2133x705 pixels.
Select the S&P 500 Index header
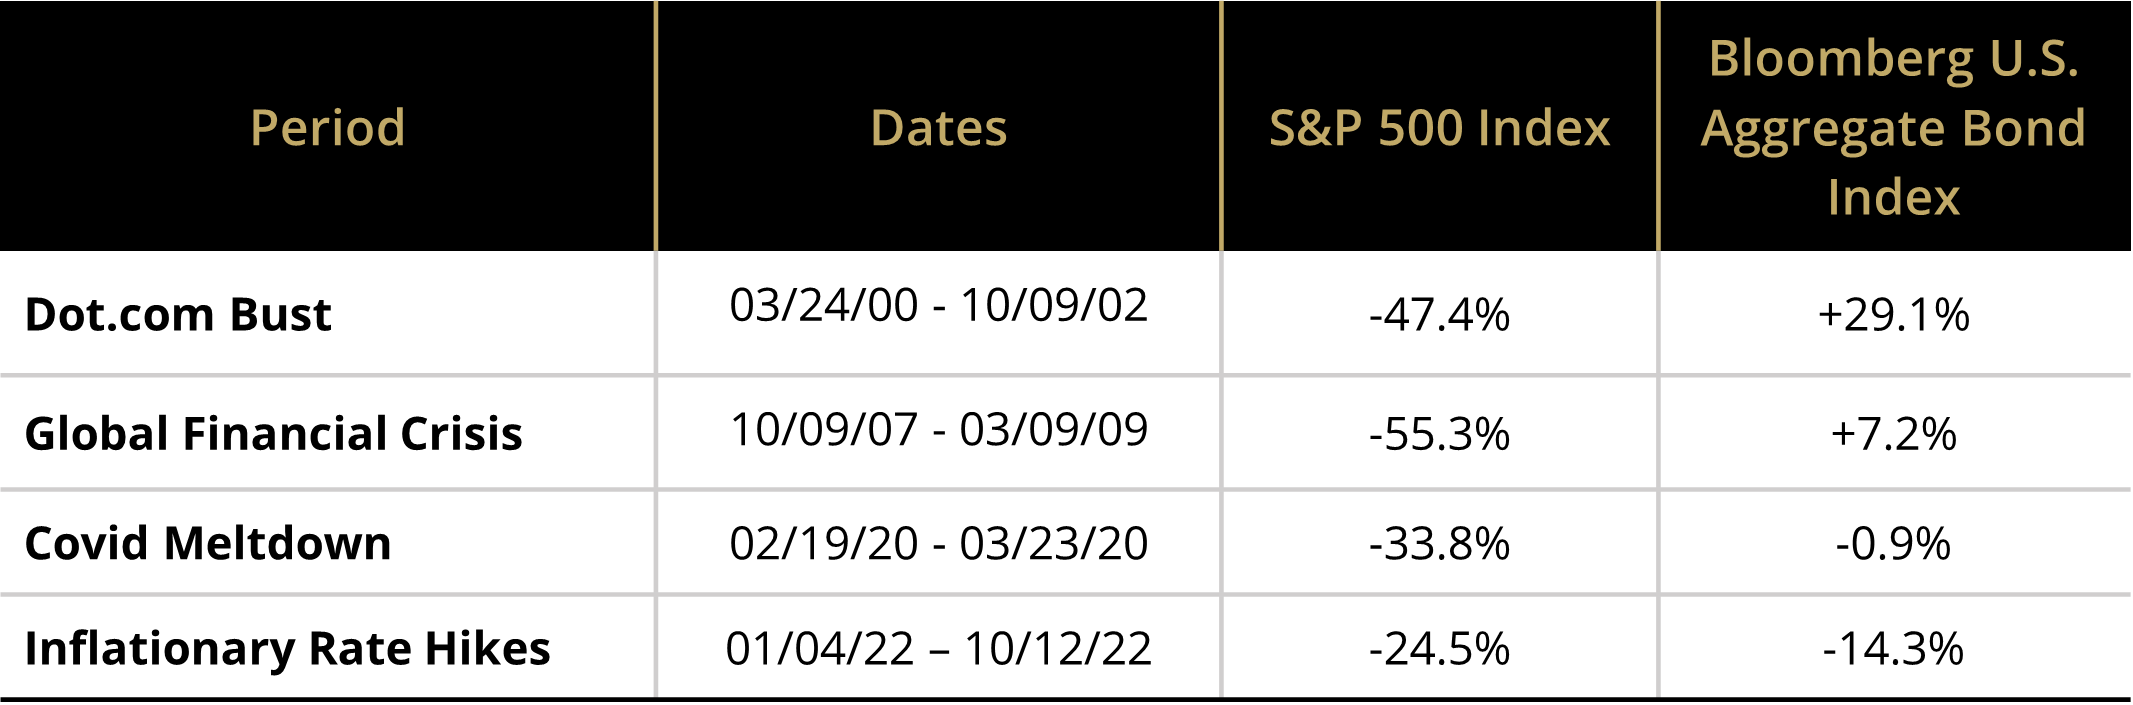click(1439, 128)
